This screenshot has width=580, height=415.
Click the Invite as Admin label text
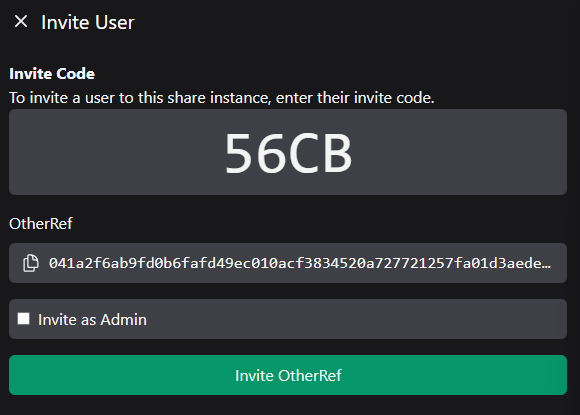tap(92, 320)
